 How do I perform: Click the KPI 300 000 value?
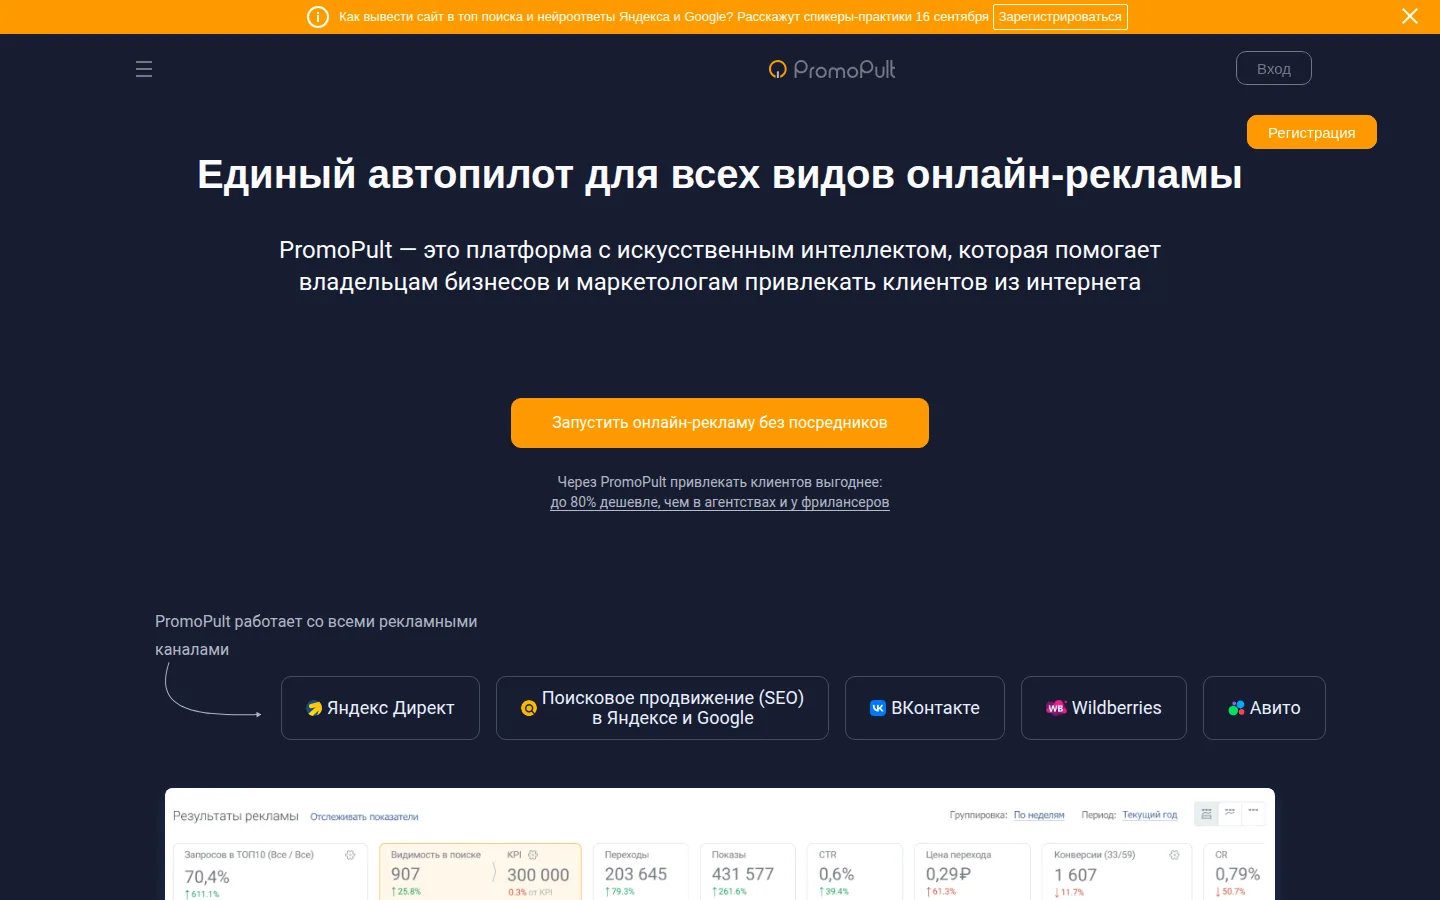coord(538,875)
